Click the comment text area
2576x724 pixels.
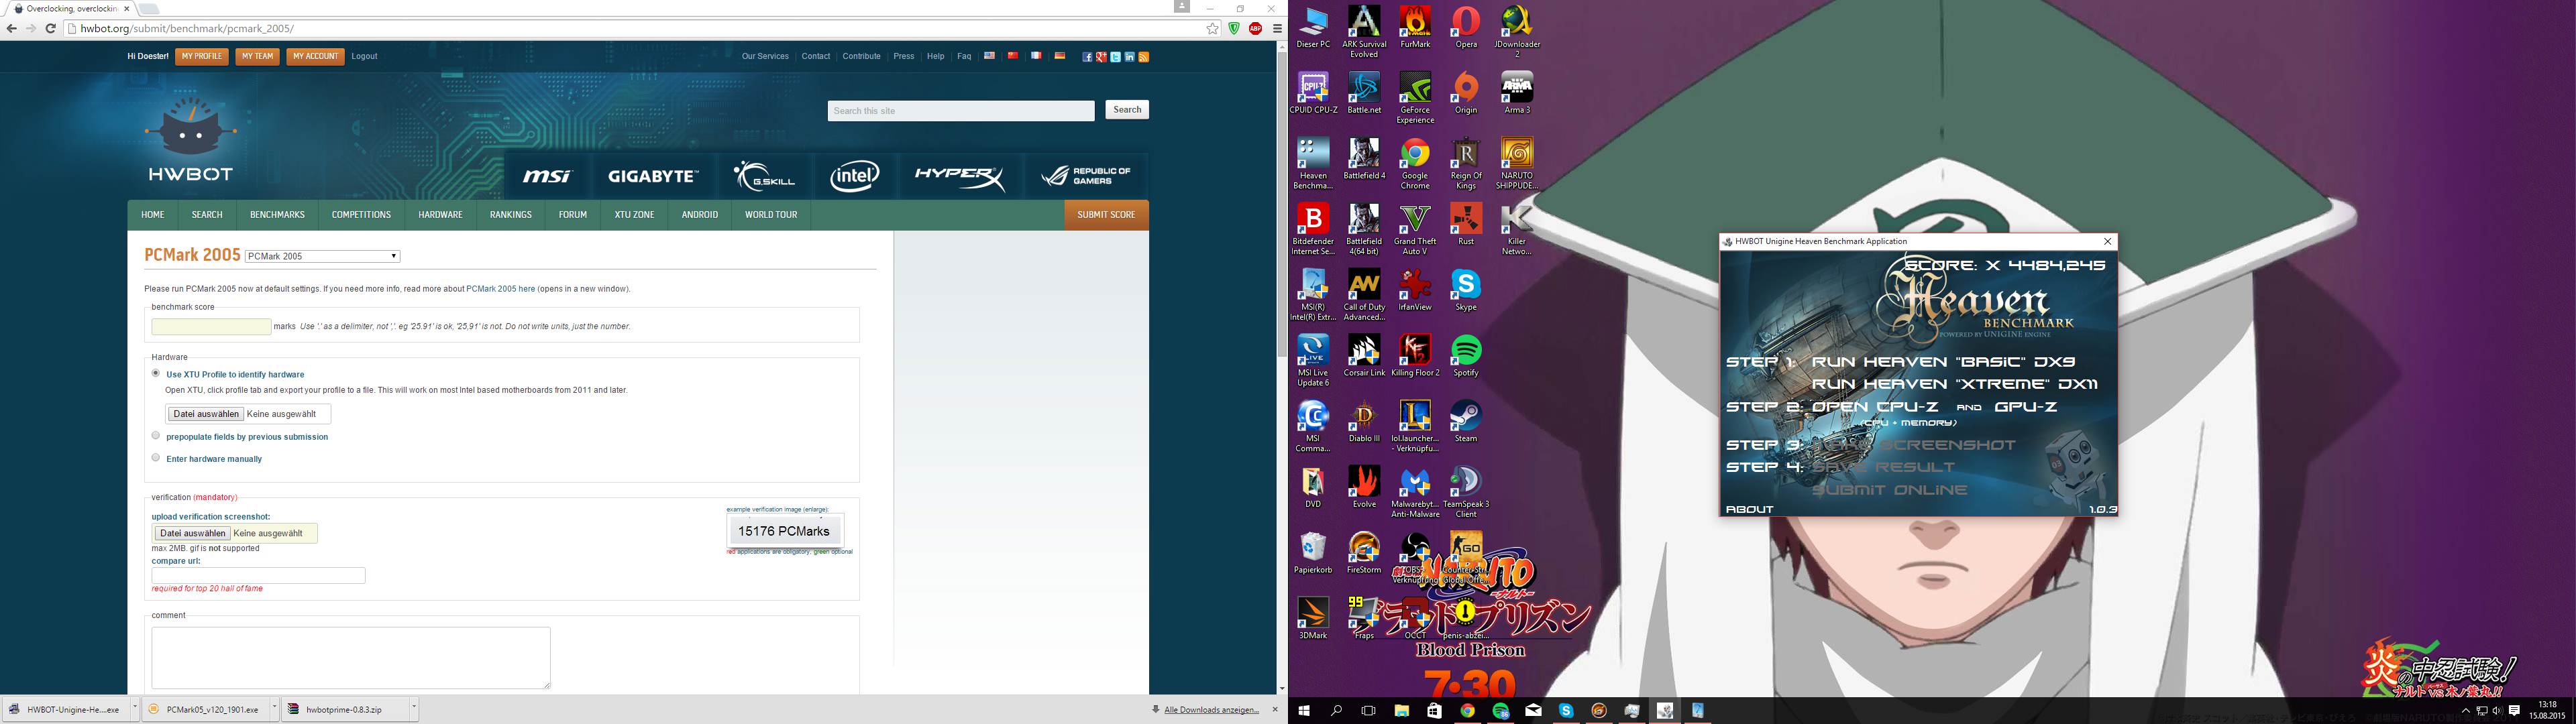351,658
